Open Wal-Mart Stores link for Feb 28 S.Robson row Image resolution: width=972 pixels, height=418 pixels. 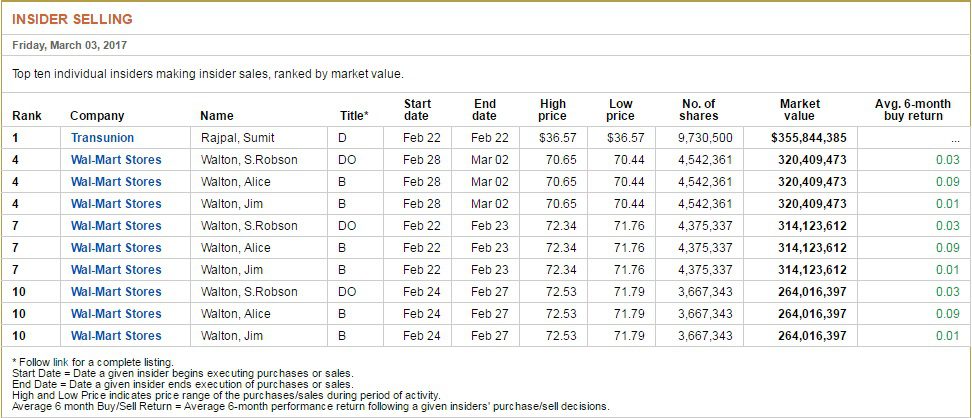point(116,160)
